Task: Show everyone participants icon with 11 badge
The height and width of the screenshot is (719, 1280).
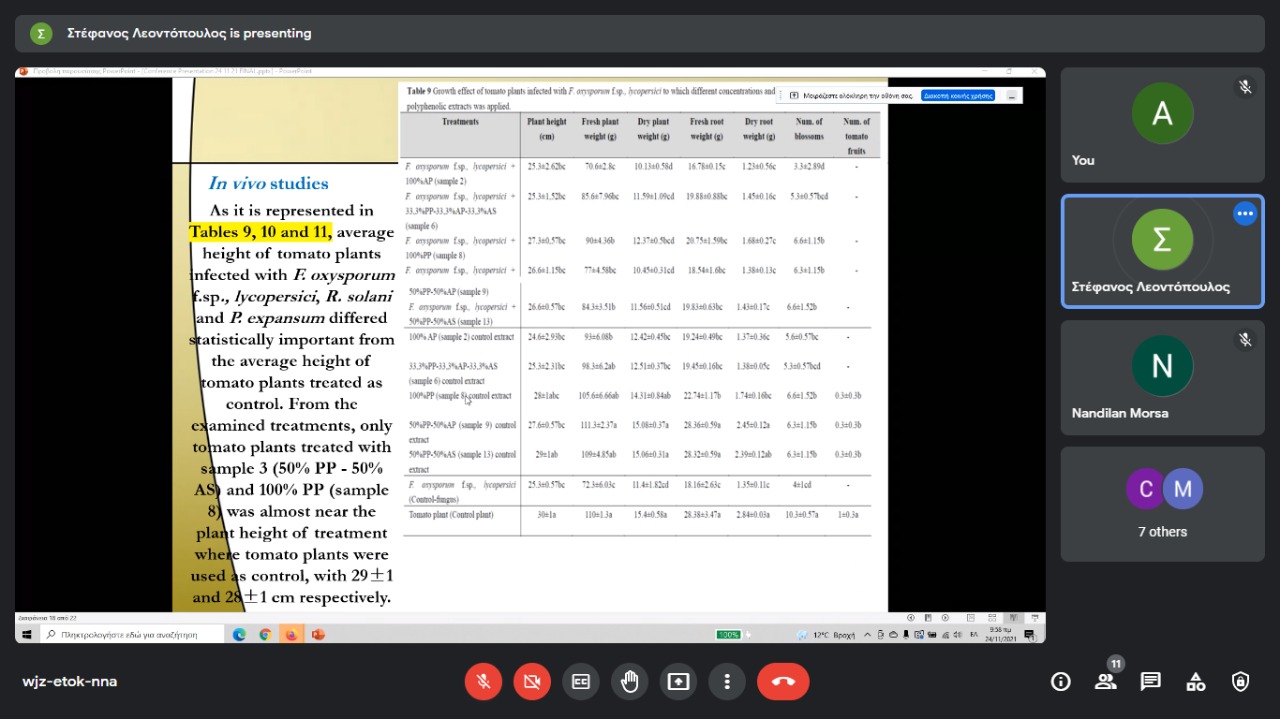Action: (x=1106, y=680)
